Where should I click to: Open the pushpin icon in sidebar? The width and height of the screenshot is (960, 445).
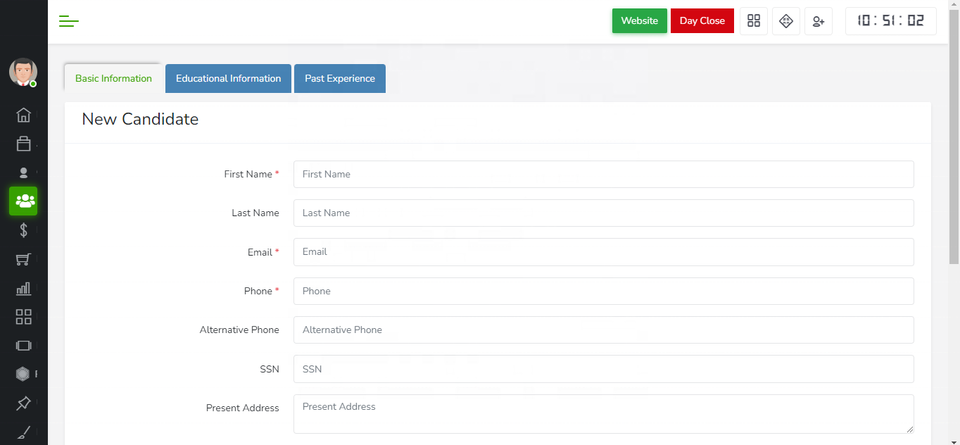(x=23, y=403)
